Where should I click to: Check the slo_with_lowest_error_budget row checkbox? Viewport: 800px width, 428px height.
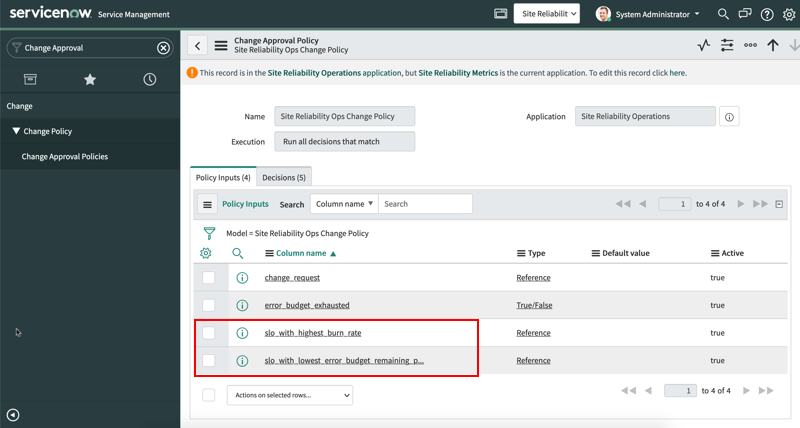click(209, 360)
